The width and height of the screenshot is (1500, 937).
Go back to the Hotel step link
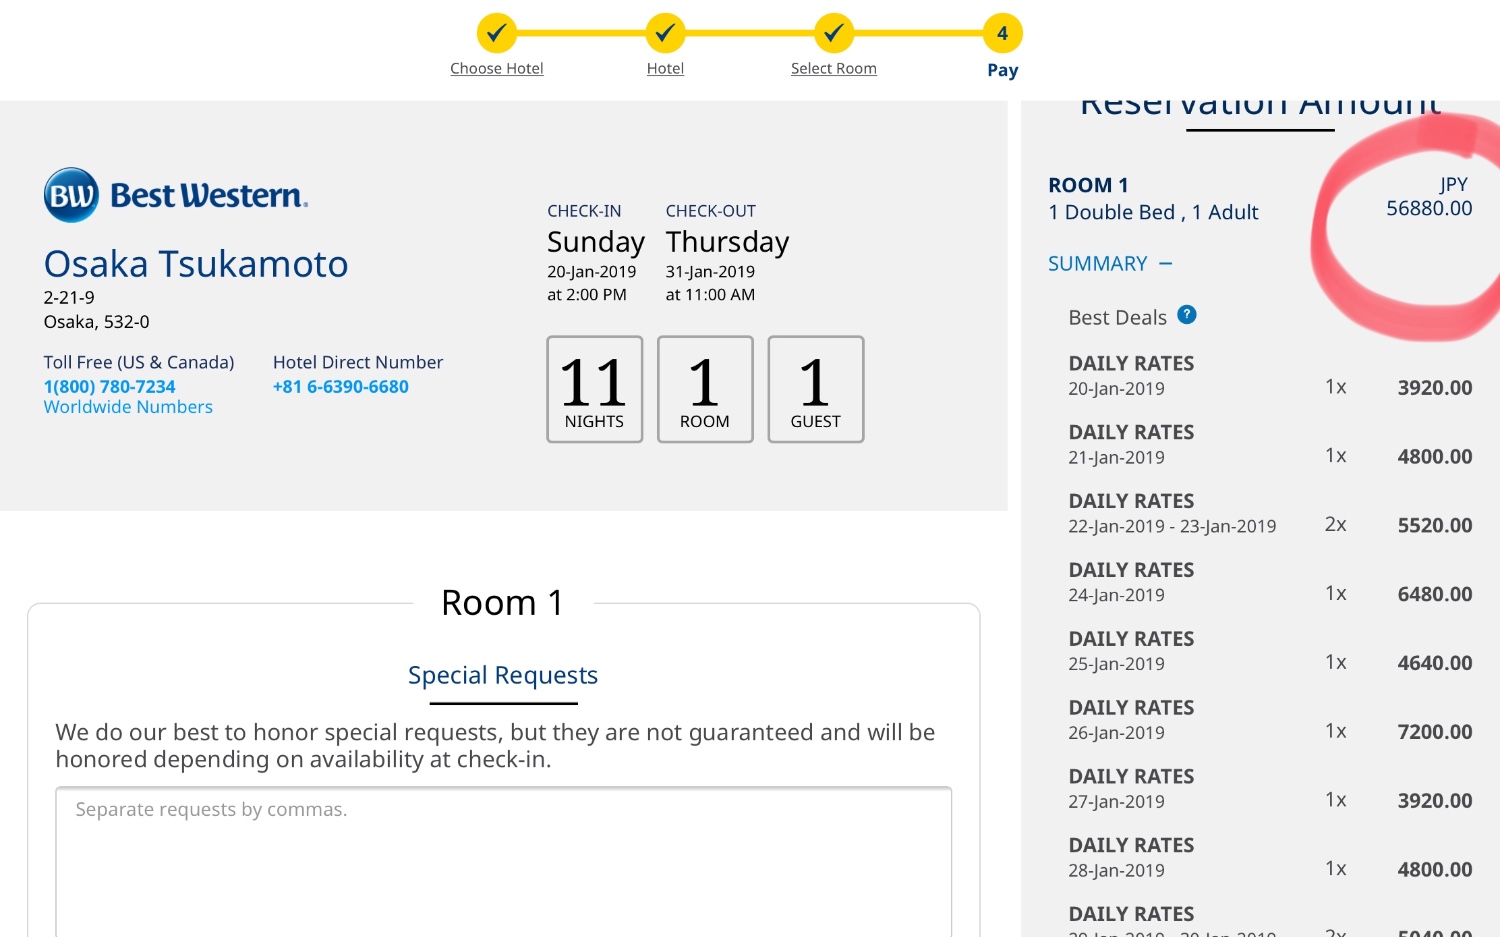(x=665, y=69)
